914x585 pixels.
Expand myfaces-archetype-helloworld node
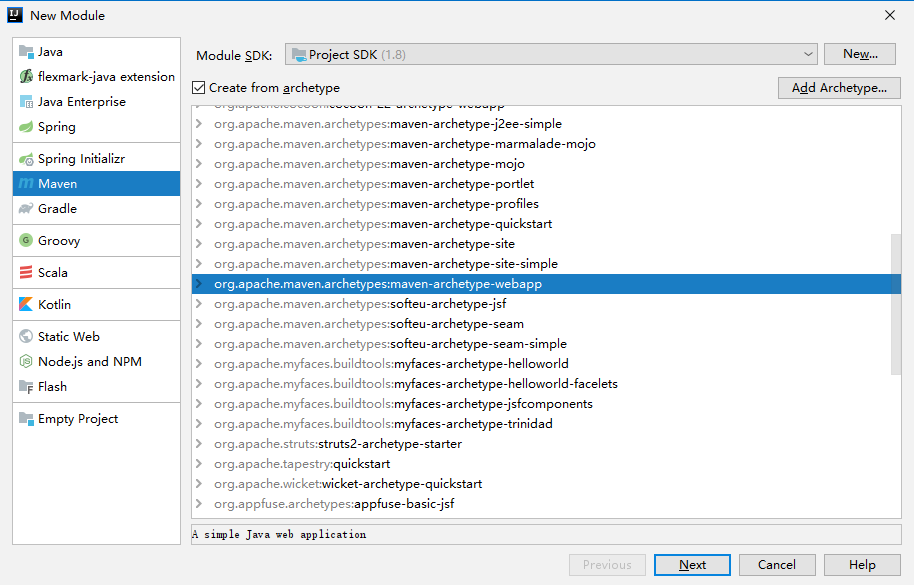(199, 364)
